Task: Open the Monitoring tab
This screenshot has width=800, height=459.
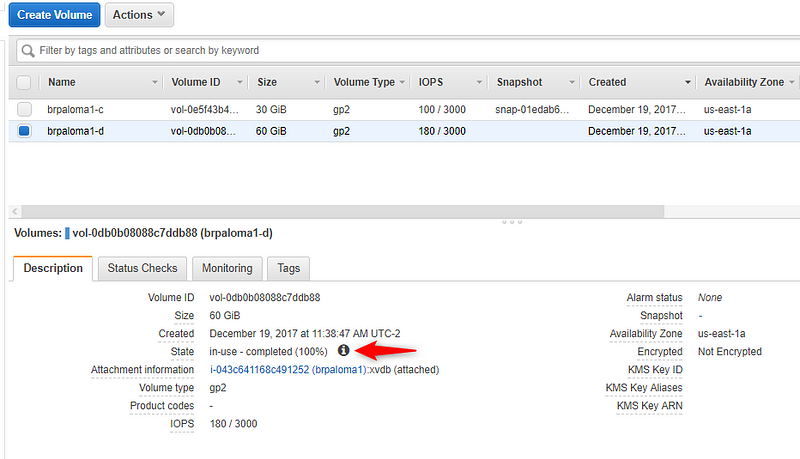Action: 227,268
